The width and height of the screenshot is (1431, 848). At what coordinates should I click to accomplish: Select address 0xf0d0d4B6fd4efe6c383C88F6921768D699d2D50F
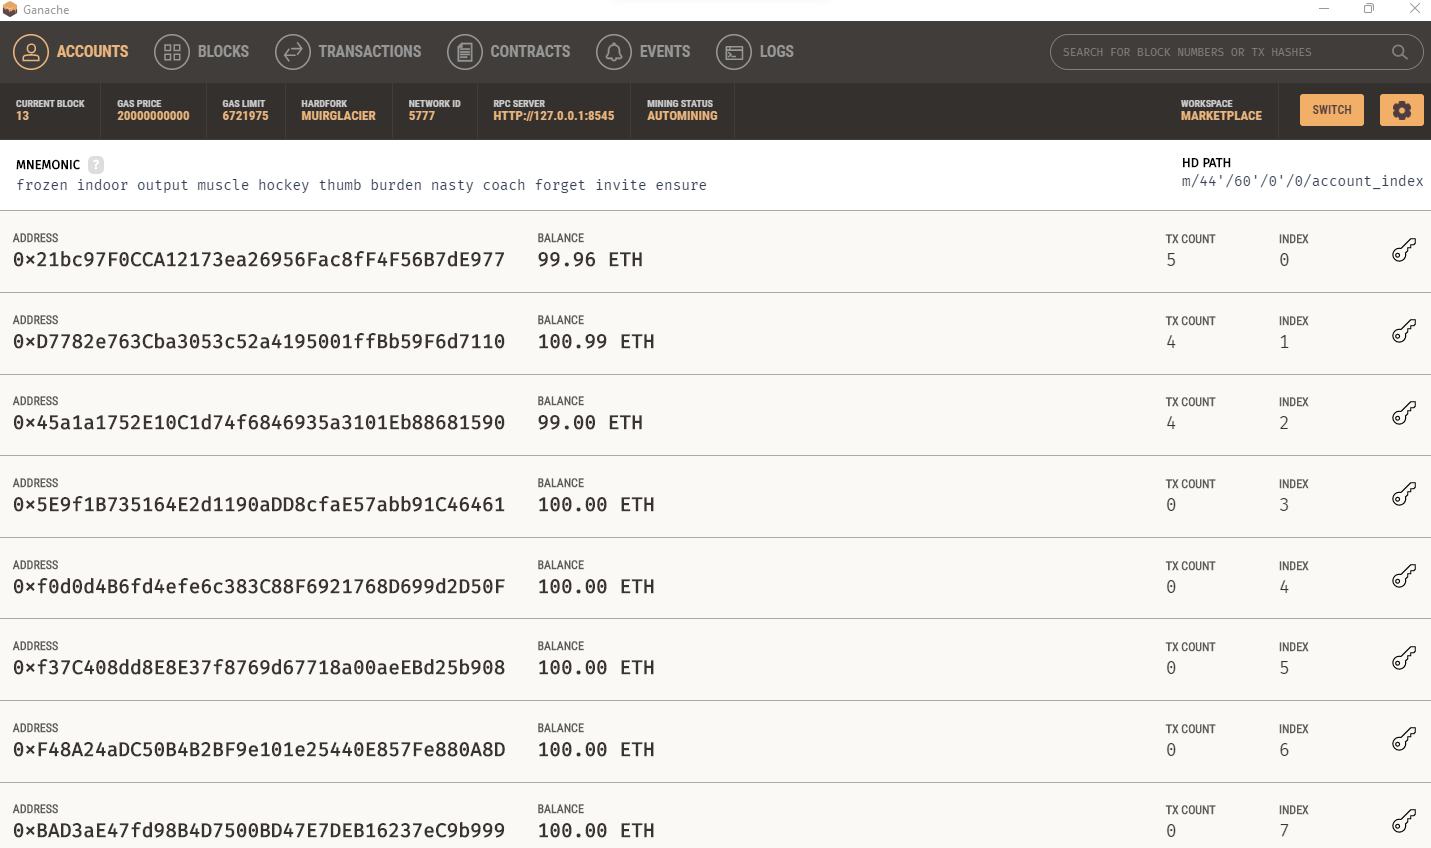pos(259,587)
